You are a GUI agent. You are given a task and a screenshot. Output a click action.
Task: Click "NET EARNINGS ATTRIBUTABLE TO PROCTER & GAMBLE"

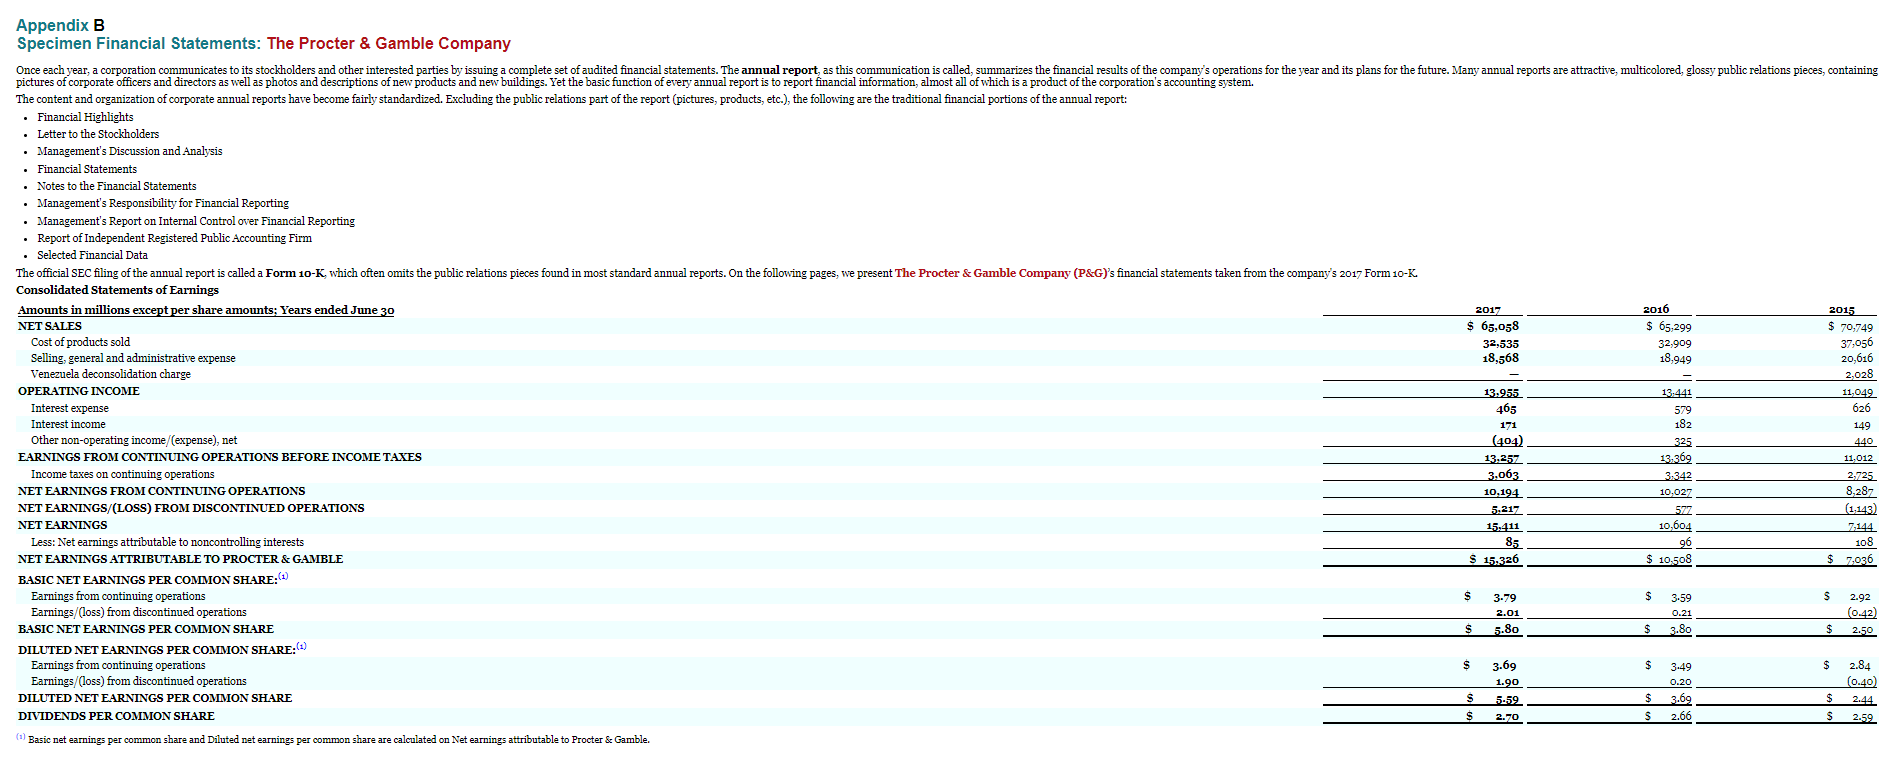180,559
